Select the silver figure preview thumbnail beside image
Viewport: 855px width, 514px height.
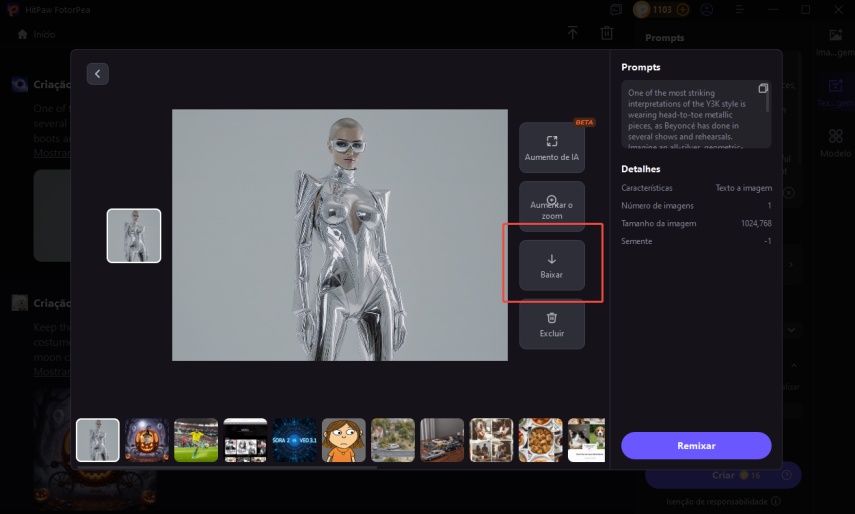click(x=134, y=235)
